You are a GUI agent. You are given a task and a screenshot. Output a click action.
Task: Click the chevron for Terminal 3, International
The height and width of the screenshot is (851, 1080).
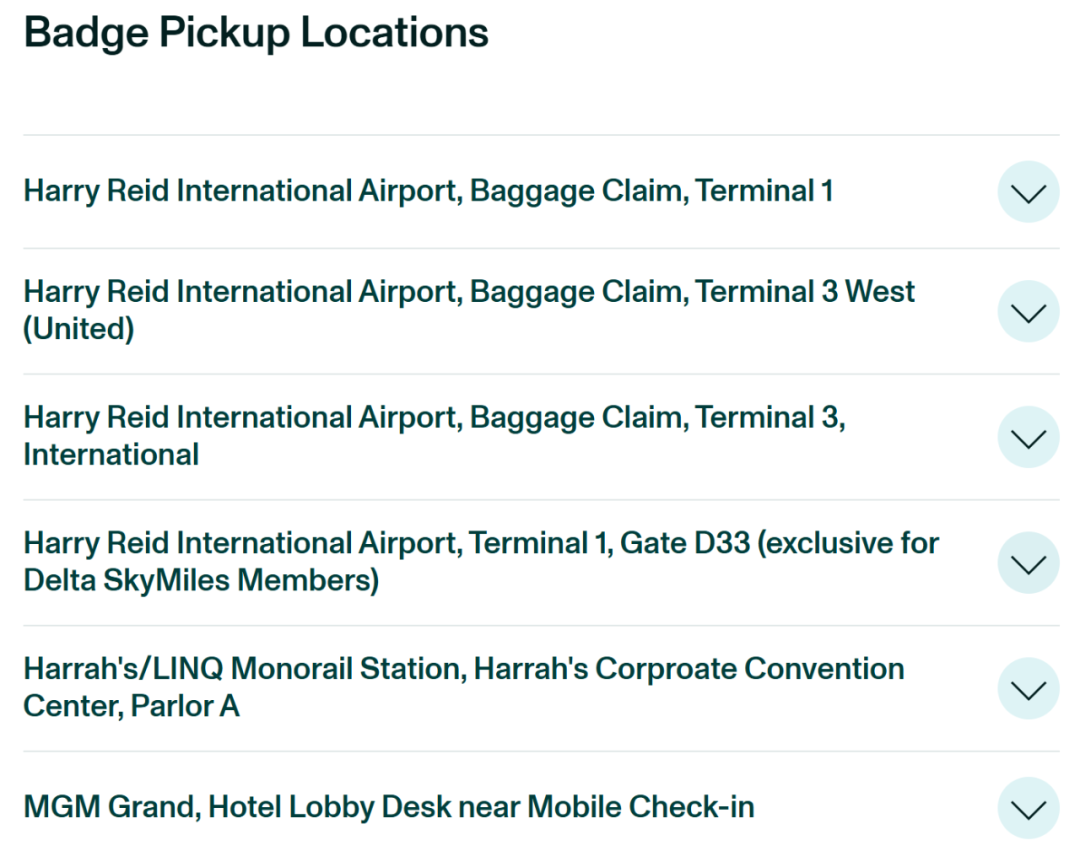(x=1028, y=437)
